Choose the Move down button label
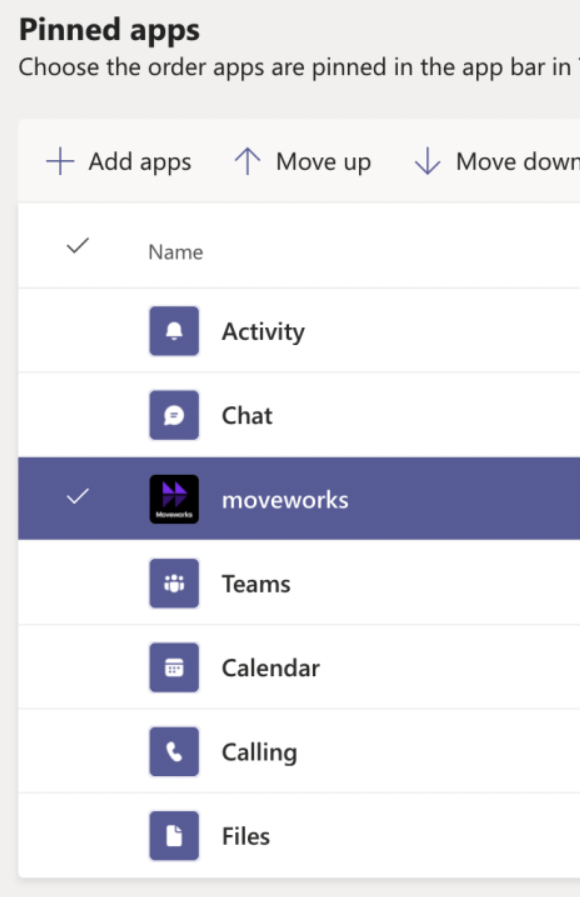This screenshot has height=897, width=580. (518, 162)
